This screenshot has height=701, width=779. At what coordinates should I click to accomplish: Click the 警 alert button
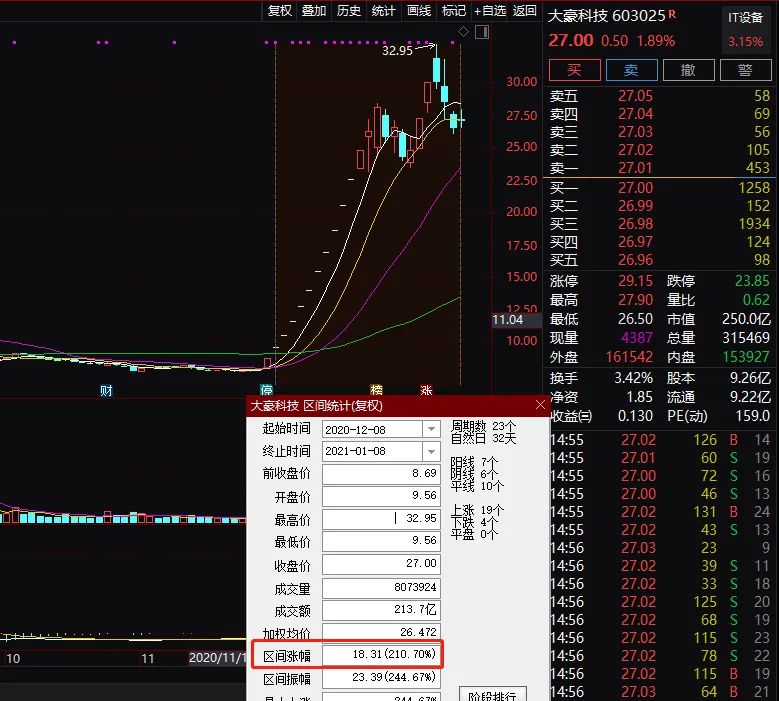point(745,70)
